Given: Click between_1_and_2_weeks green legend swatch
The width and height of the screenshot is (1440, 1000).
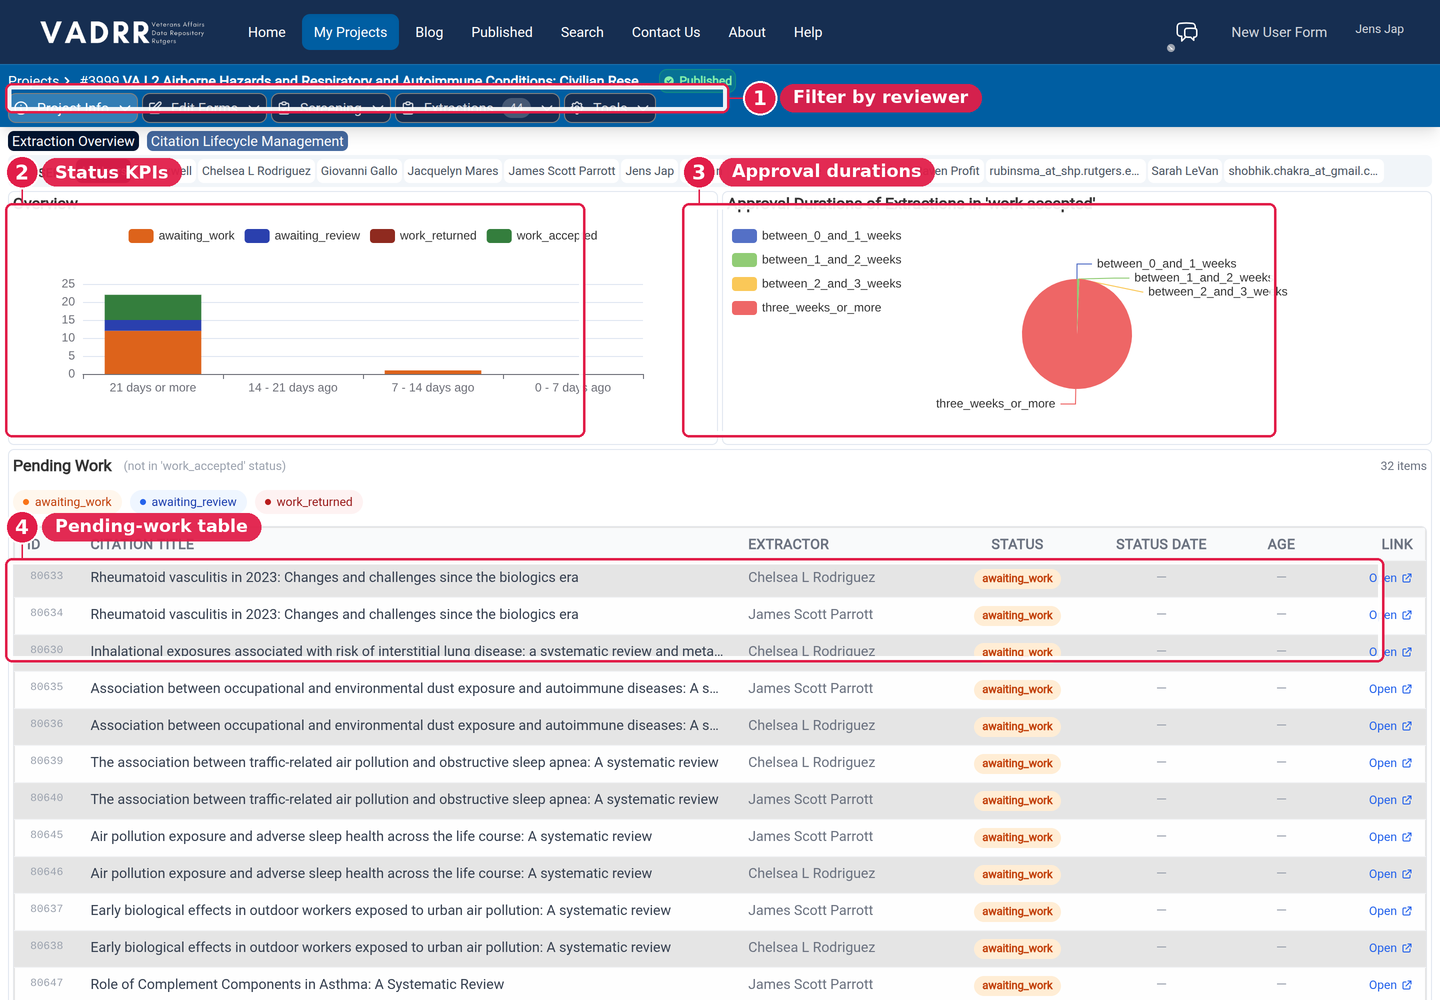Looking at the screenshot, I should [744, 260].
